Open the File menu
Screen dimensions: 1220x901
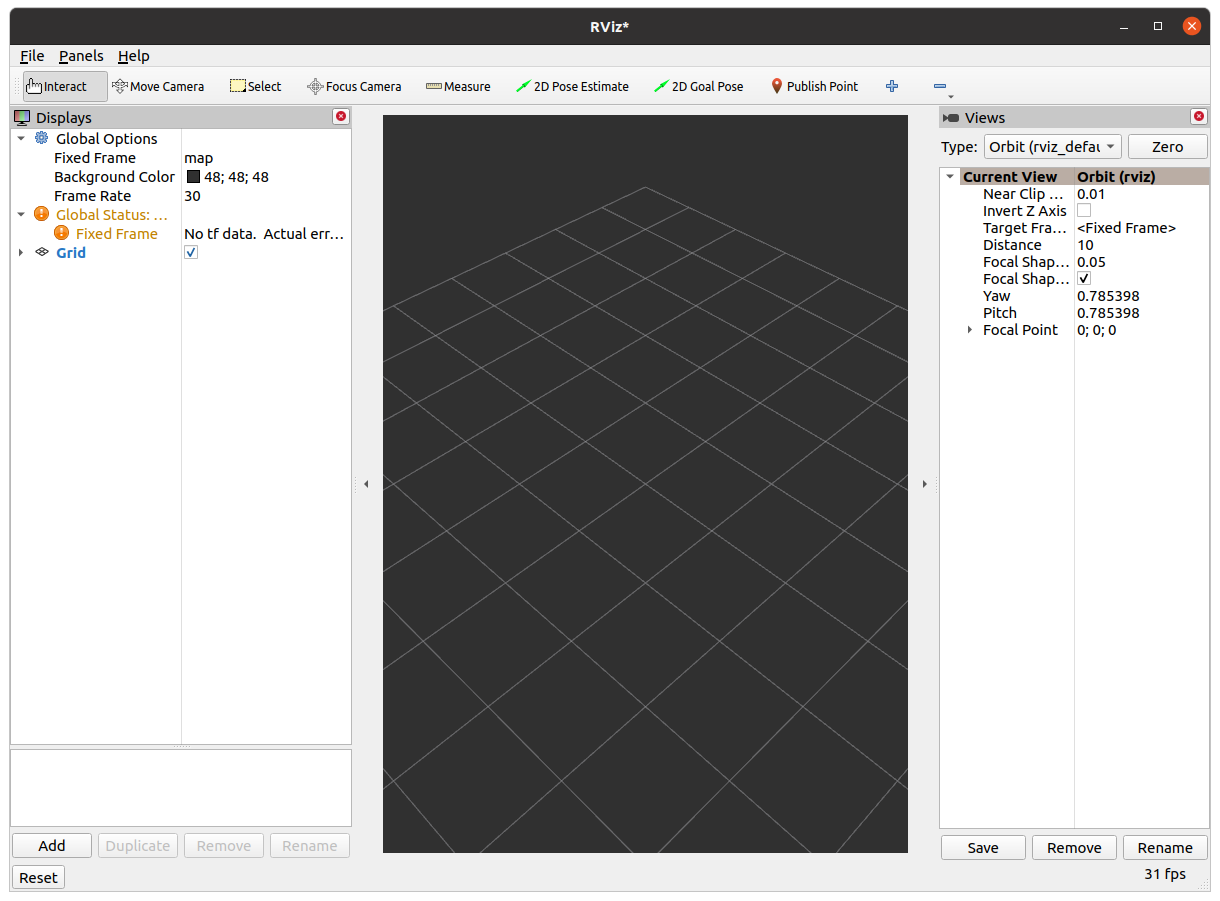click(x=32, y=56)
